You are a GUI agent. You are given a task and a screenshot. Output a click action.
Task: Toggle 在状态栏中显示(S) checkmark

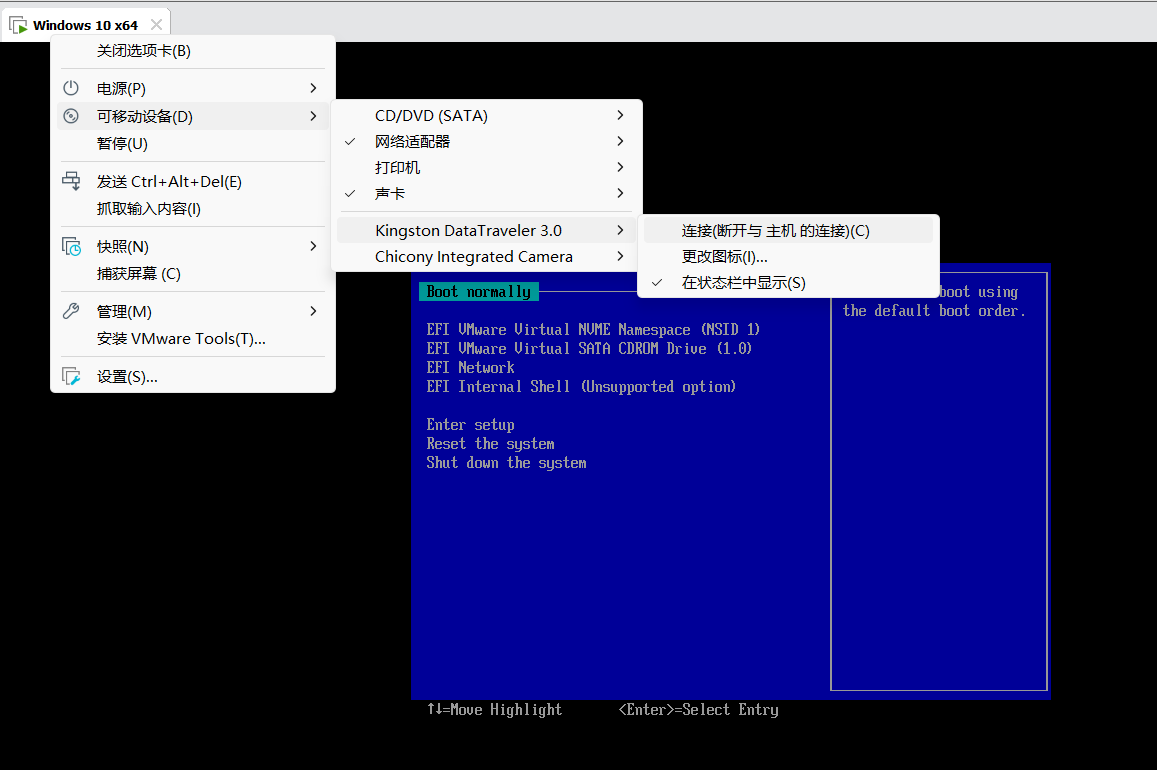(788, 282)
